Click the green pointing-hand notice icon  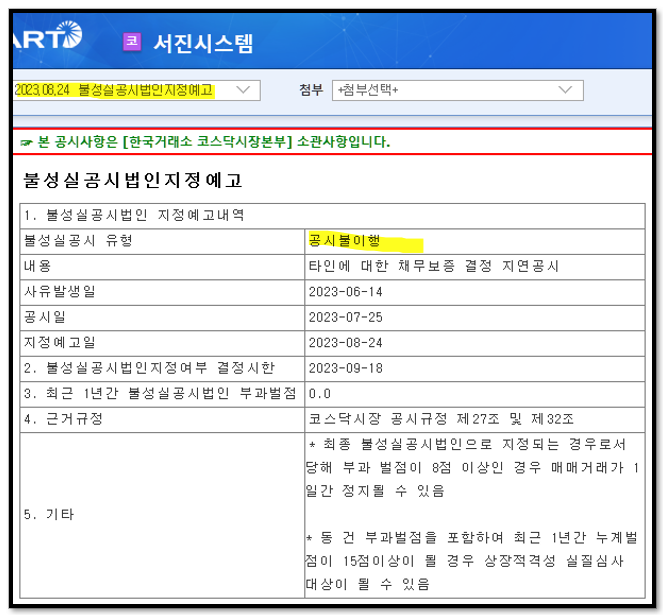pyautogui.click(x=26, y=143)
